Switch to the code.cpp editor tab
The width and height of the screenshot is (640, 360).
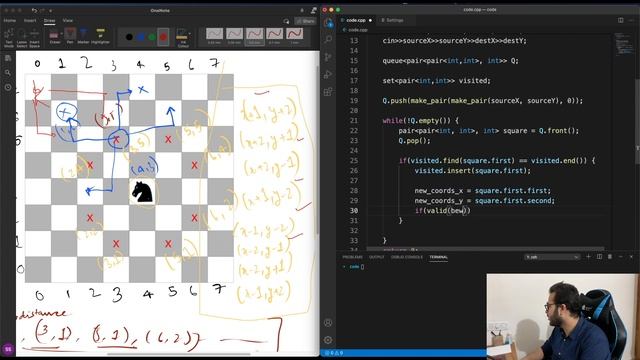pos(356,20)
